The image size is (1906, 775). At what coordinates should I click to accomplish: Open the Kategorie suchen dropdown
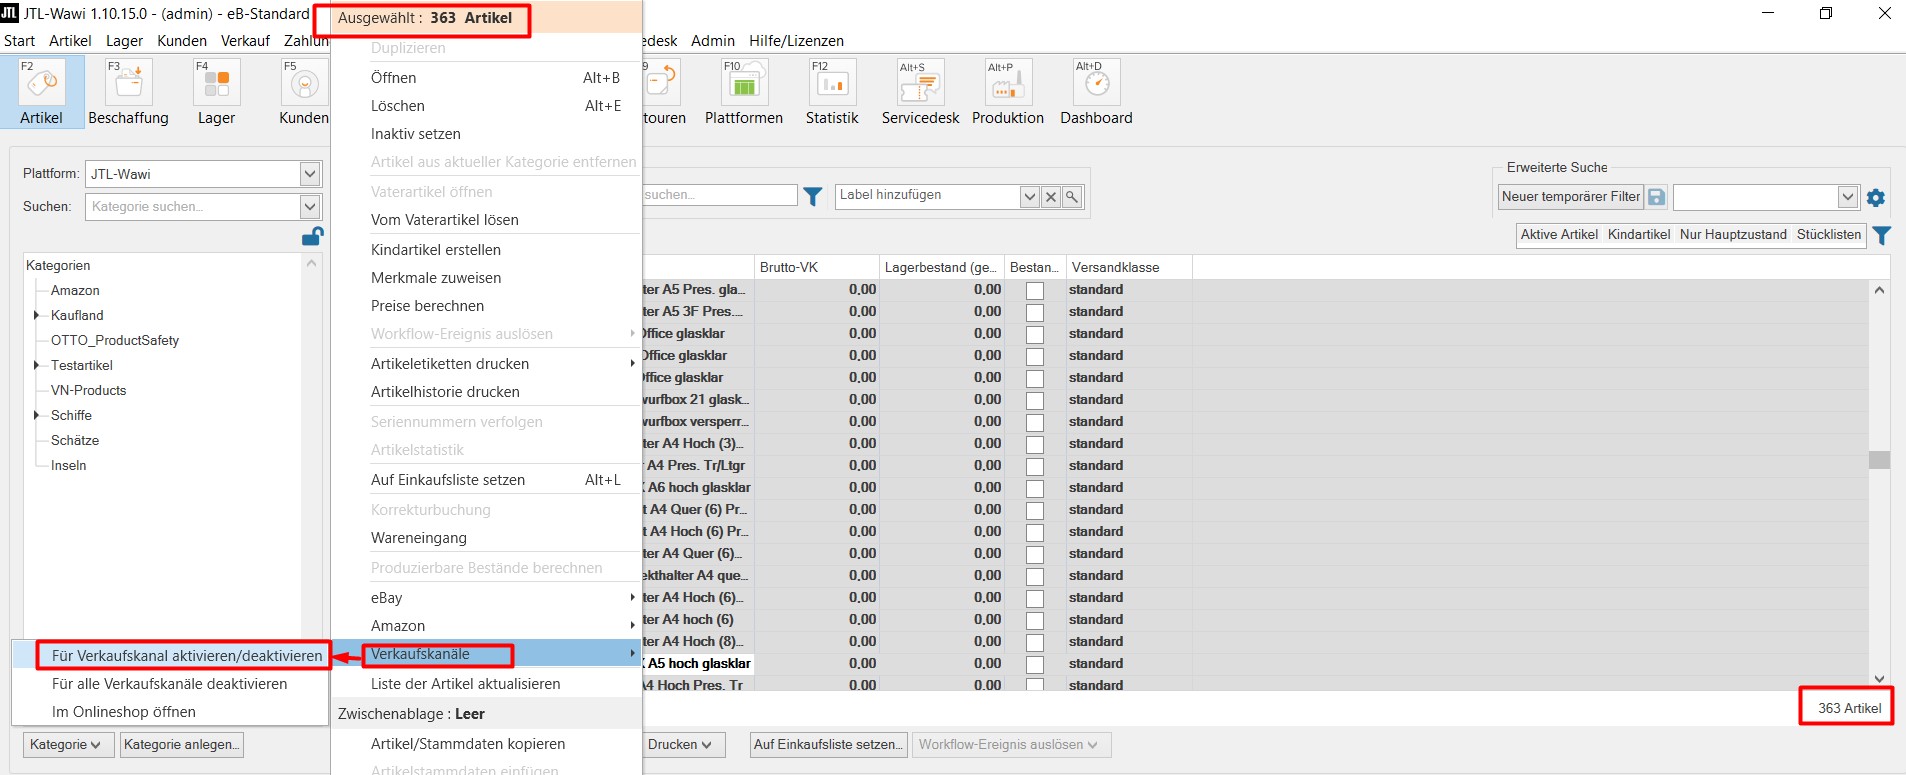[x=310, y=207]
